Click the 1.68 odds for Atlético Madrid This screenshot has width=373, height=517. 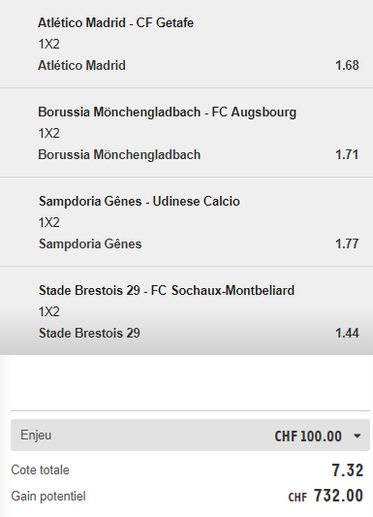pyautogui.click(x=347, y=65)
